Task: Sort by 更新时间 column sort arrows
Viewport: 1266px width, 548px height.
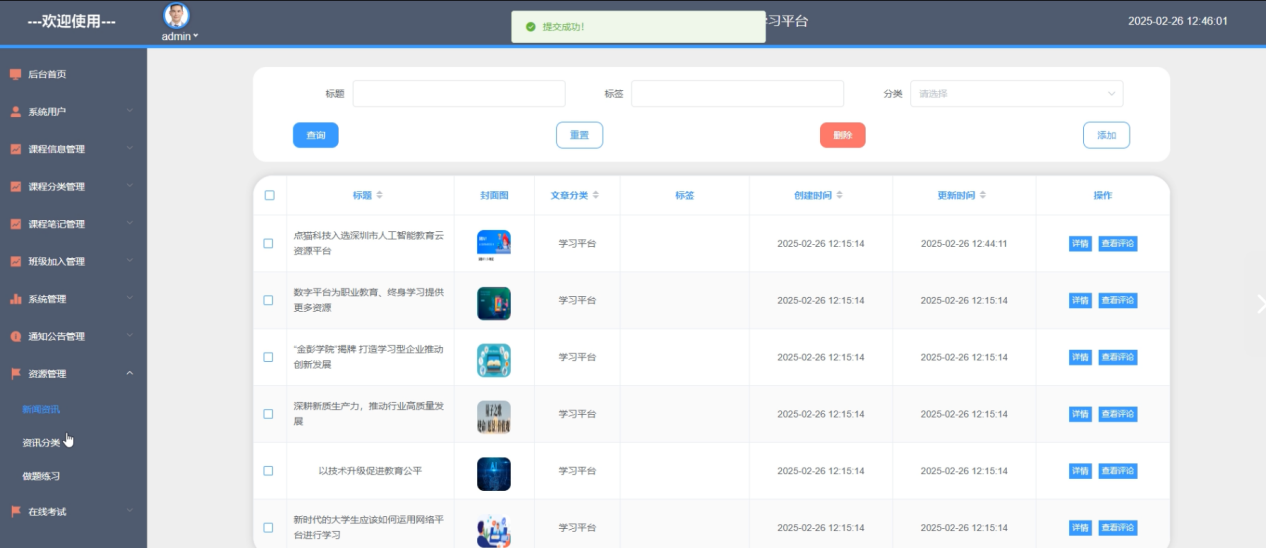Action: [x=983, y=195]
